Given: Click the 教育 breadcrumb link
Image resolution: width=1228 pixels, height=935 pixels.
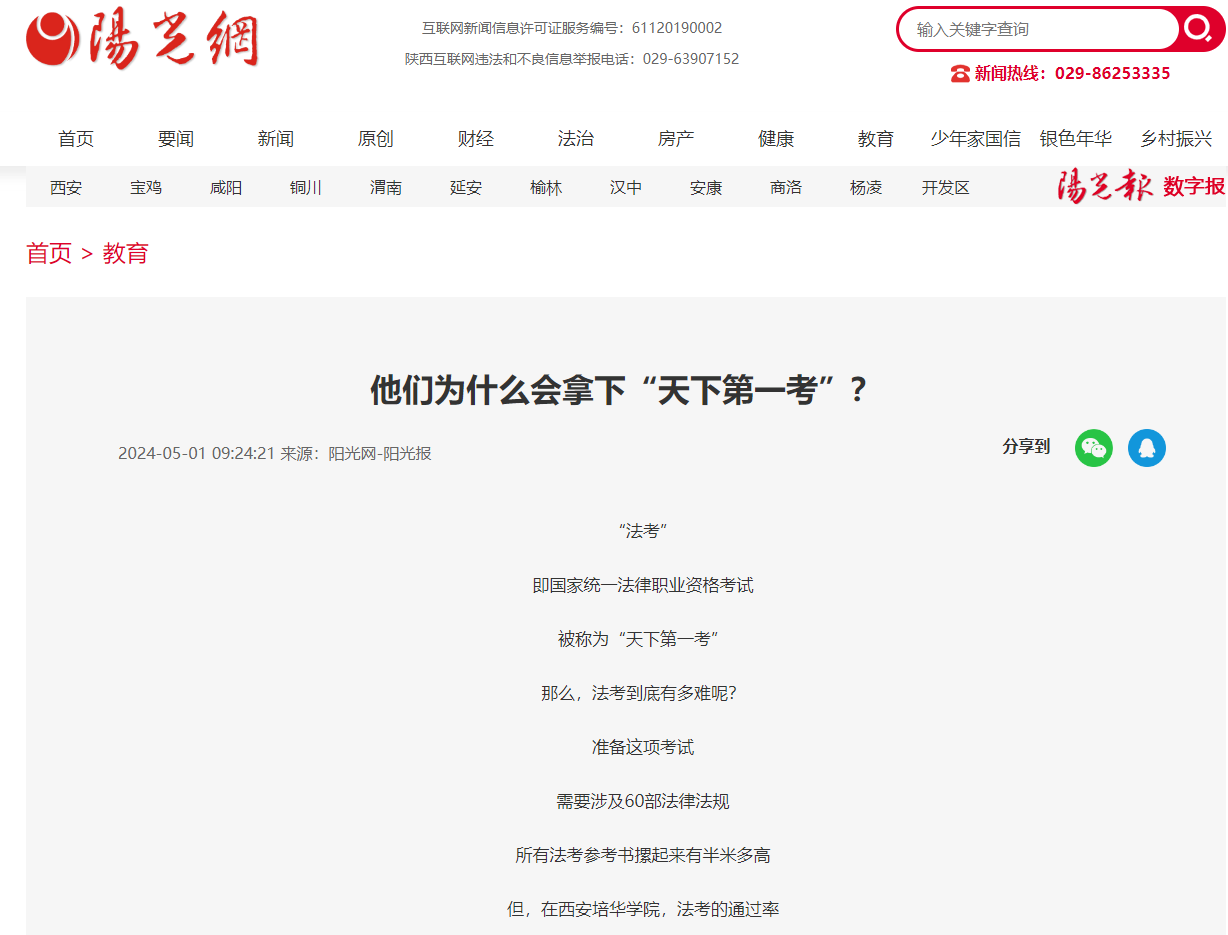Looking at the screenshot, I should [125, 253].
